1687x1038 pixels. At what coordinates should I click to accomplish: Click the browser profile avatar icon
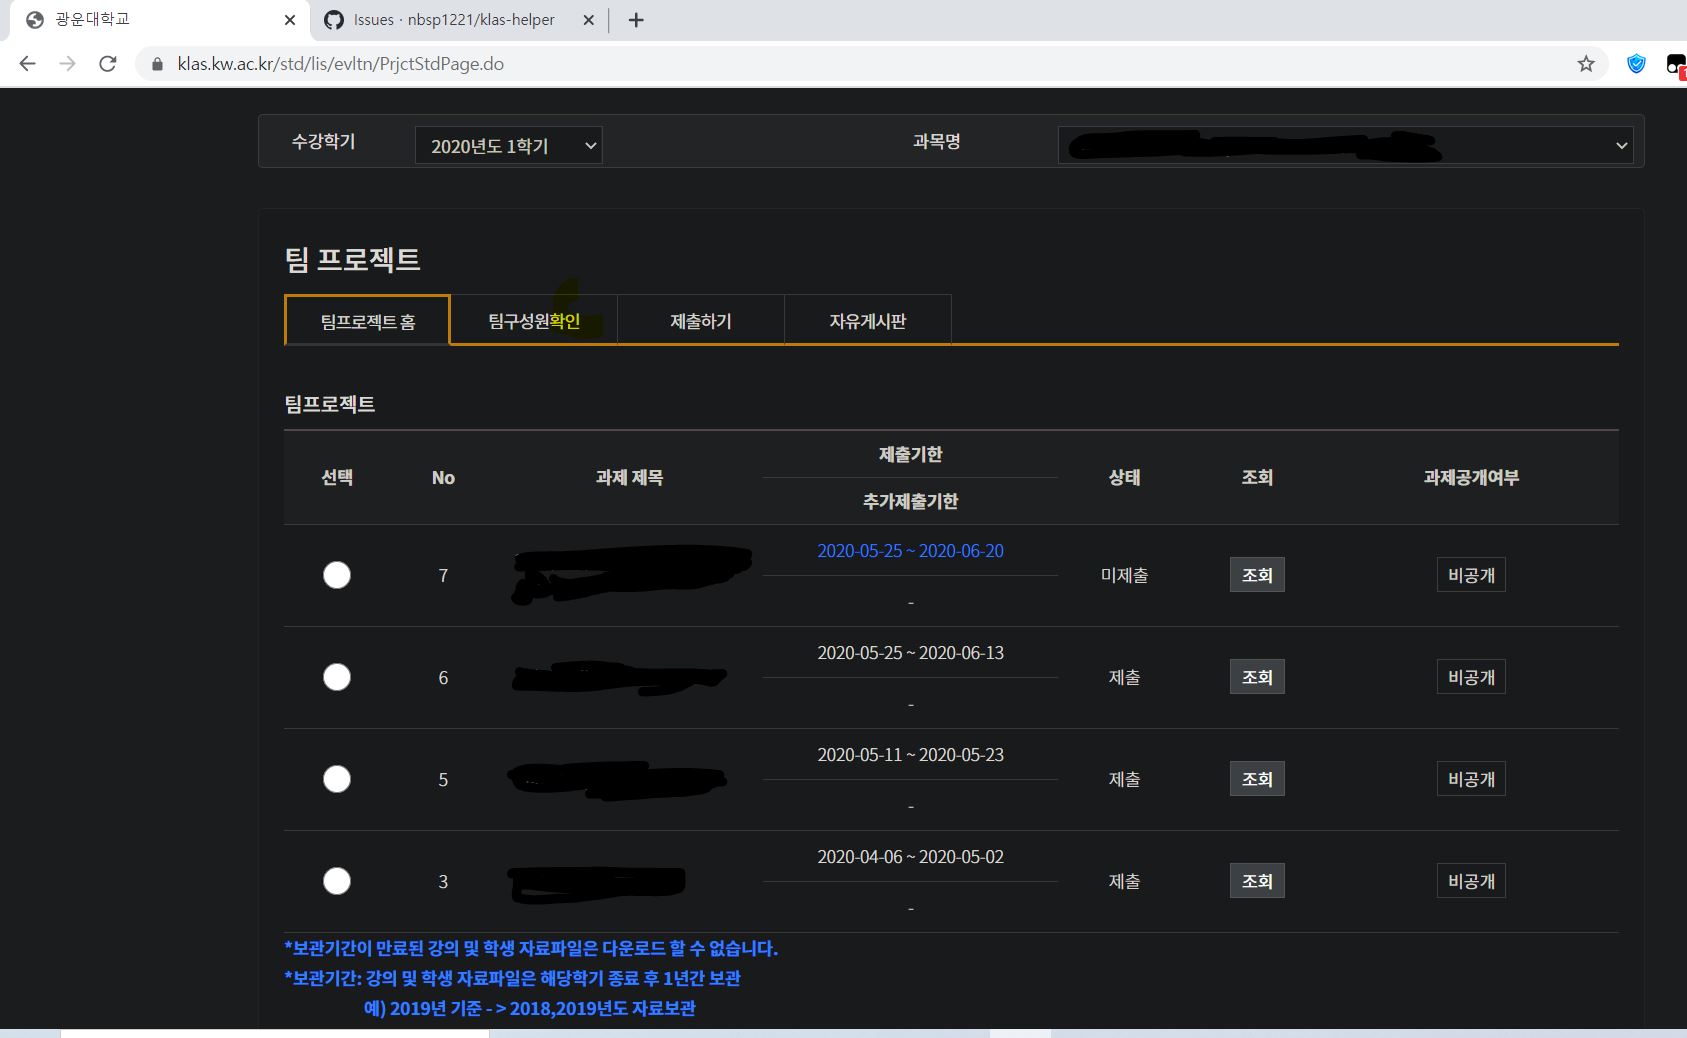[x=1676, y=63]
